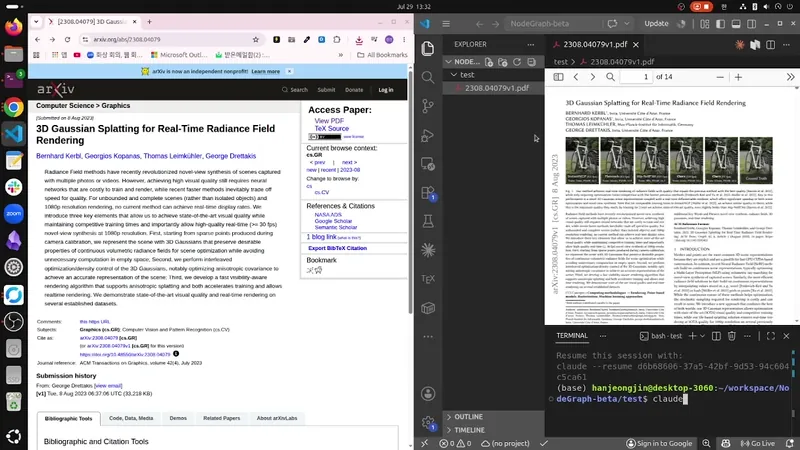Open the Run and Debug view

coord(428,135)
